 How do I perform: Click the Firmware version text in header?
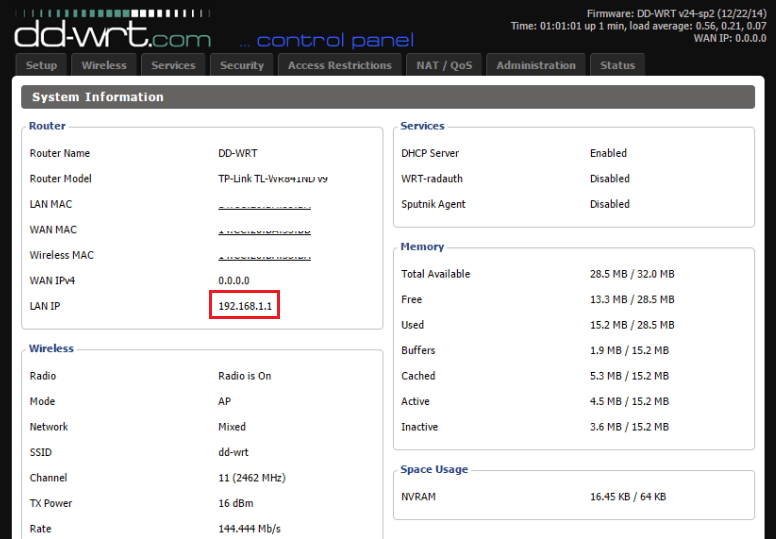coord(677,14)
